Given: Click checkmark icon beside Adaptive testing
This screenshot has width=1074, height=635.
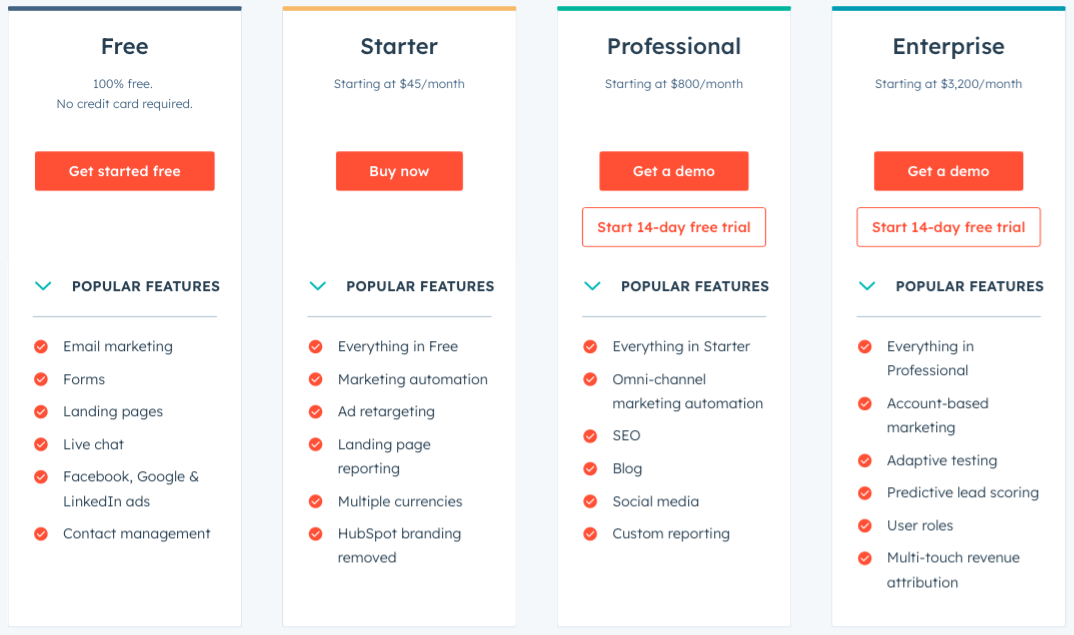Looking at the screenshot, I should coord(865,460).
